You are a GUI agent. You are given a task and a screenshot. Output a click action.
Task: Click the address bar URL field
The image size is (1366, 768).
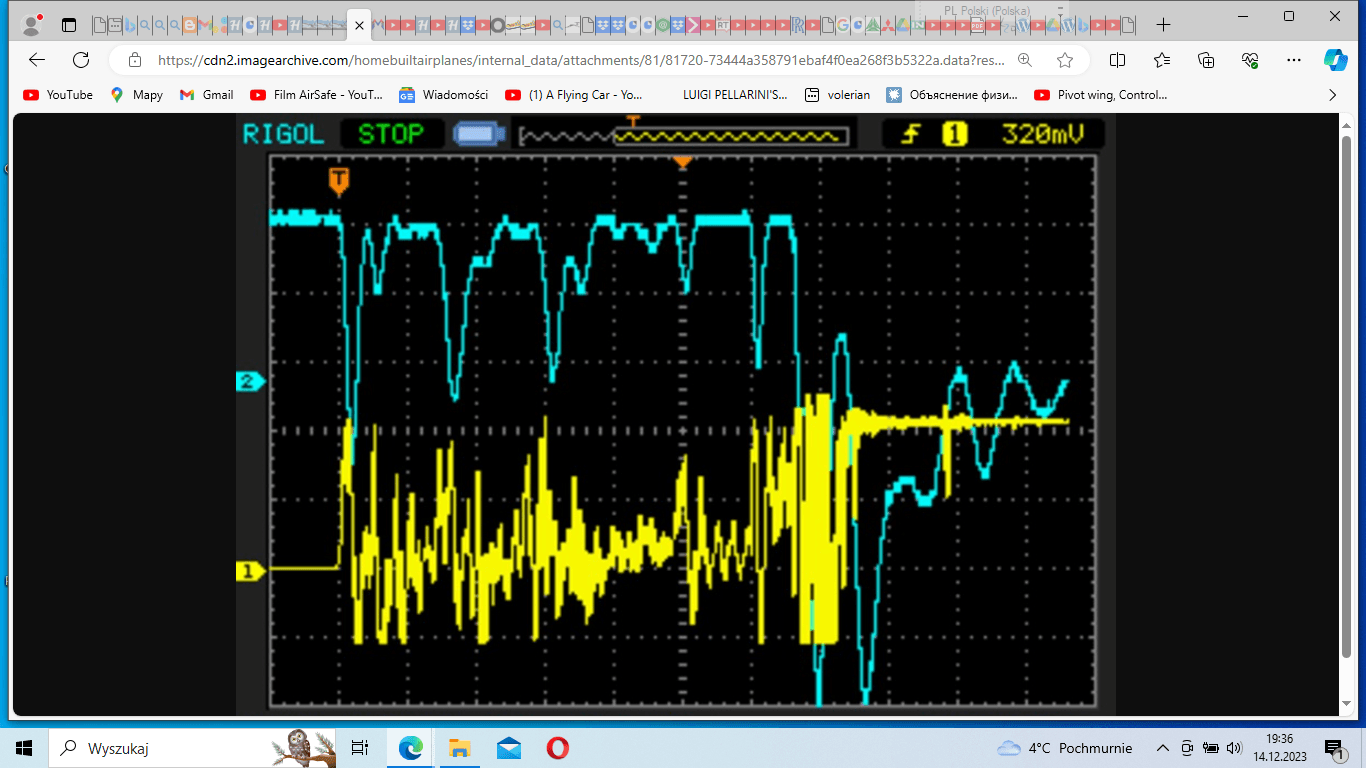tap(580, 60)
